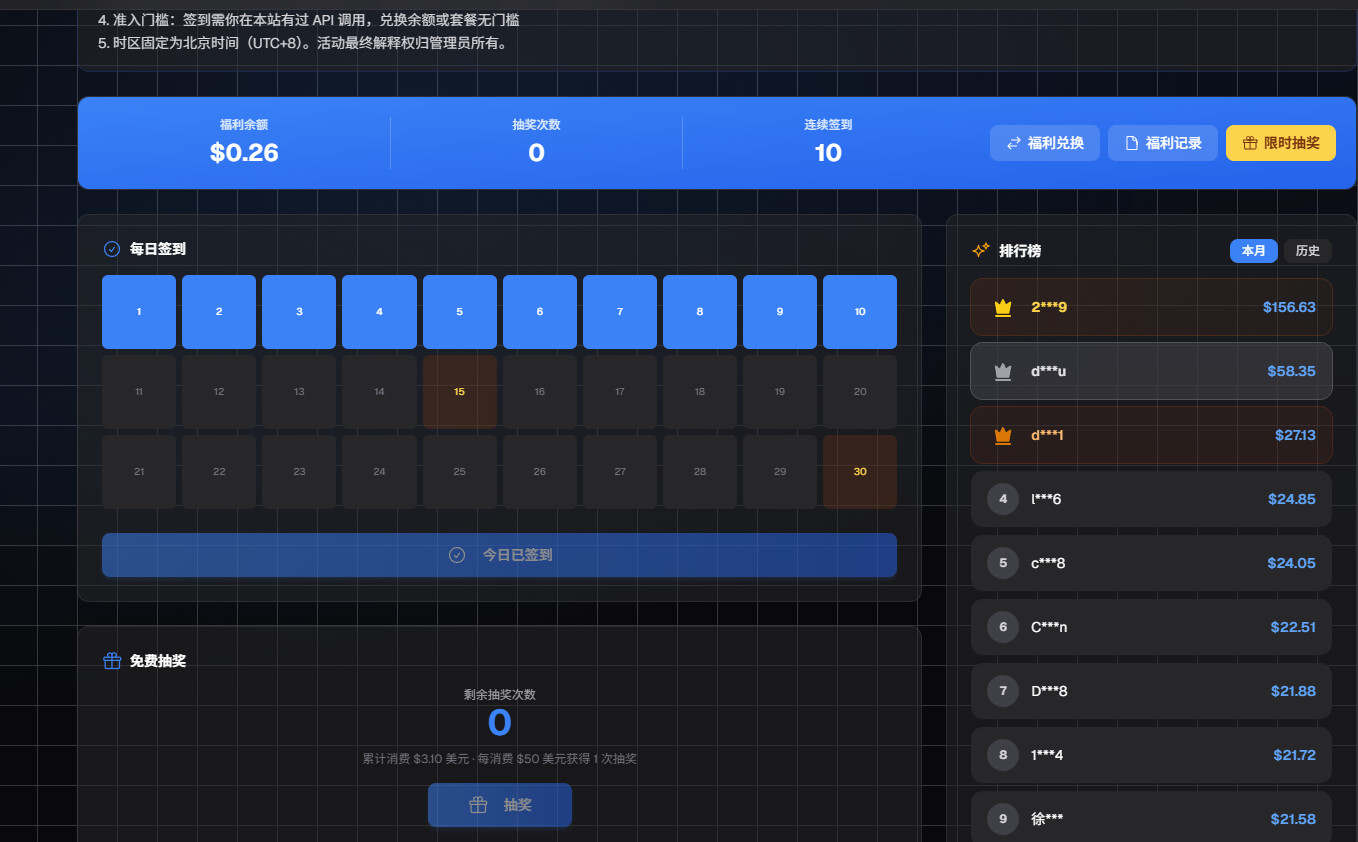Switch leaderboard to 本月 tab
The image size is (1358, 842).
(x=1254, y=251)
